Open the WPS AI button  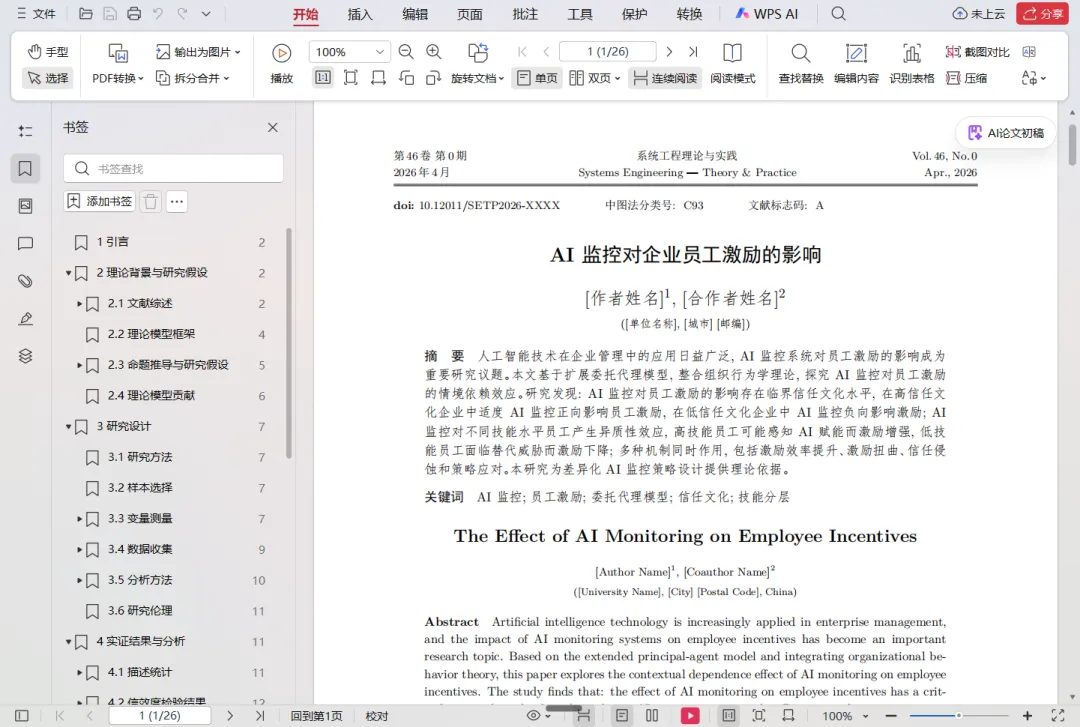[766, 14]
